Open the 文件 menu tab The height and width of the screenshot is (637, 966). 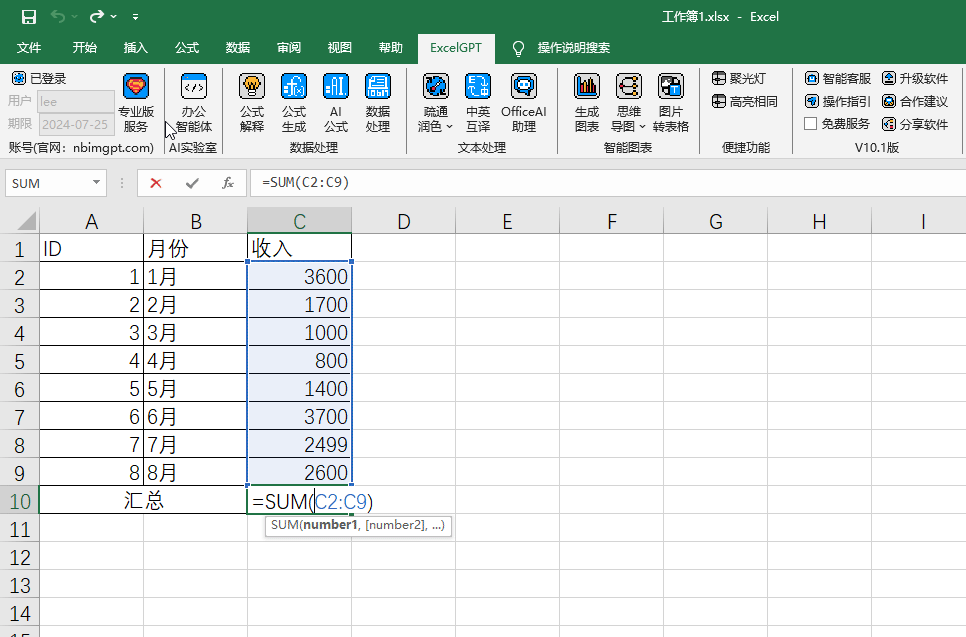coord(29,48)
